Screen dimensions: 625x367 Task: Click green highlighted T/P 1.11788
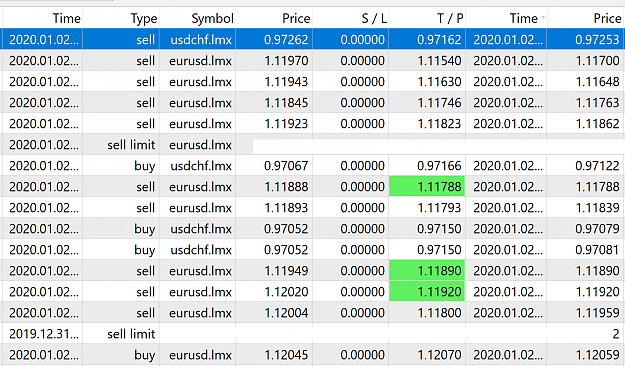point(427,186)
